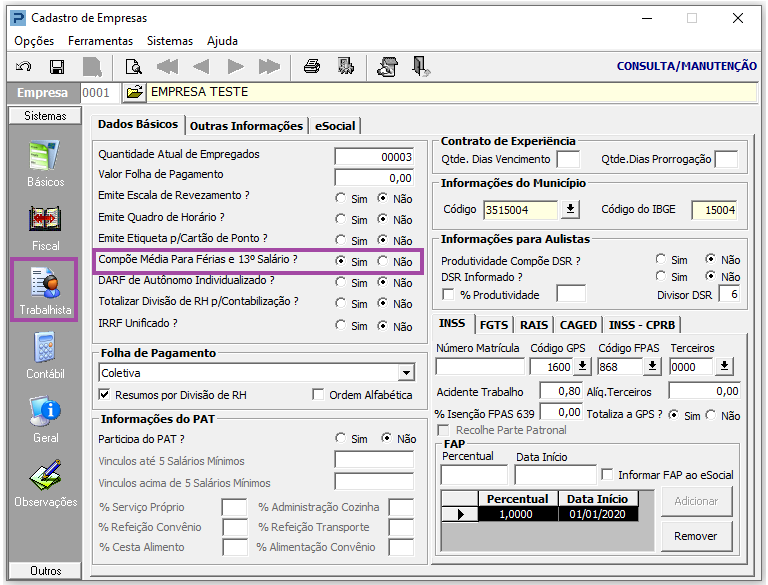768x585 pixels.
Task: Save the record using the floppy disk icon
Action: tap(57, 67)
